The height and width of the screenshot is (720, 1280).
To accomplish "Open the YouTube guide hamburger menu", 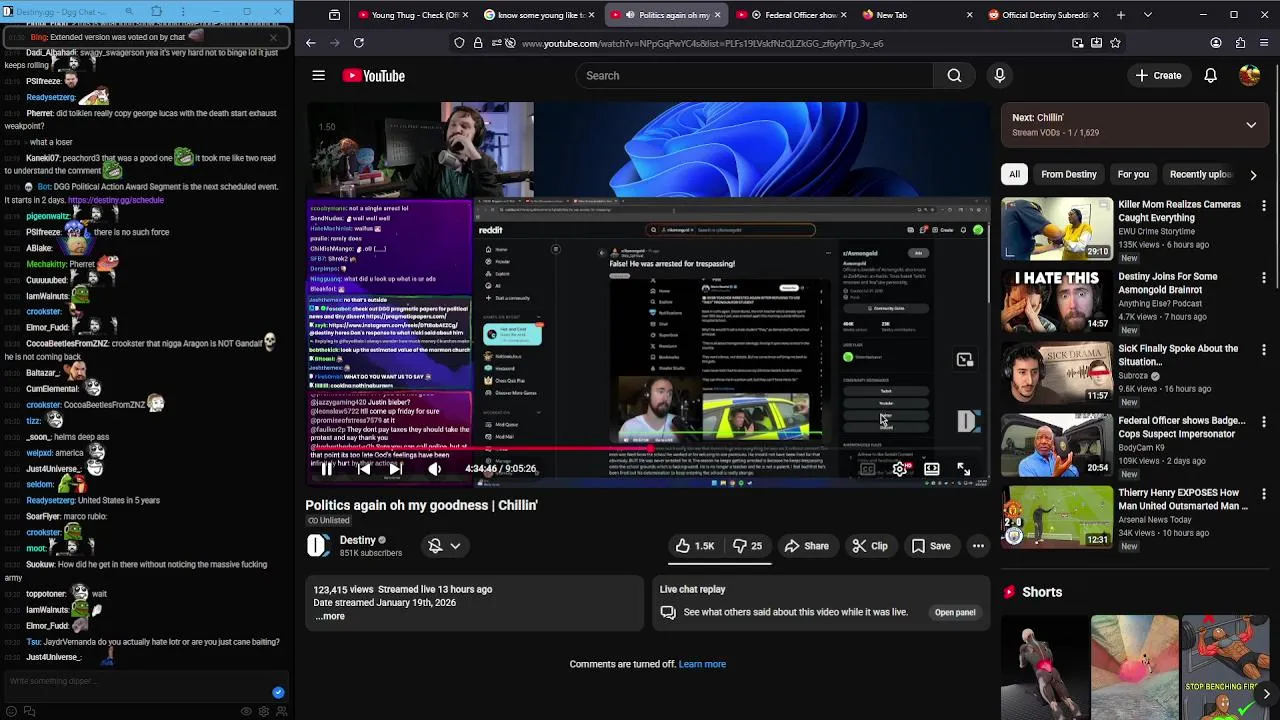I will (x=318, y=75).
